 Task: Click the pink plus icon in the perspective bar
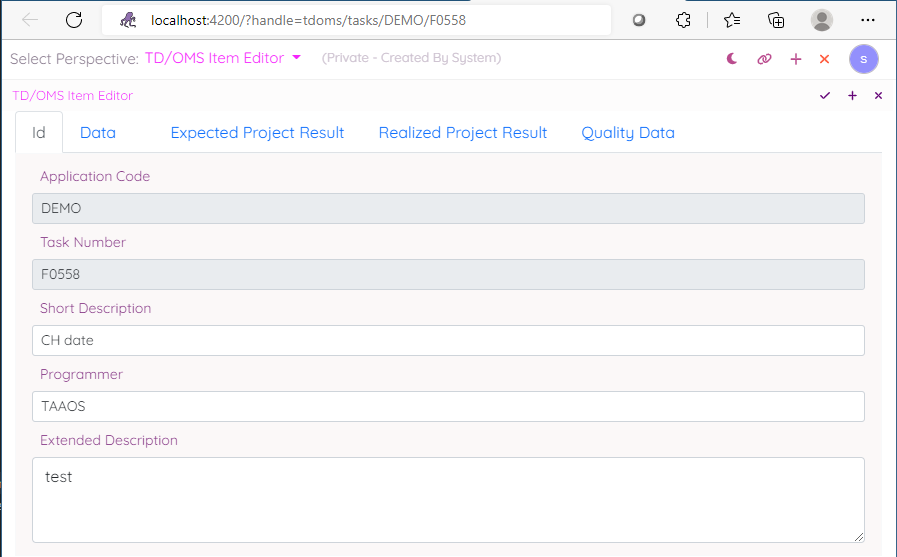click(x=796, y=59)
